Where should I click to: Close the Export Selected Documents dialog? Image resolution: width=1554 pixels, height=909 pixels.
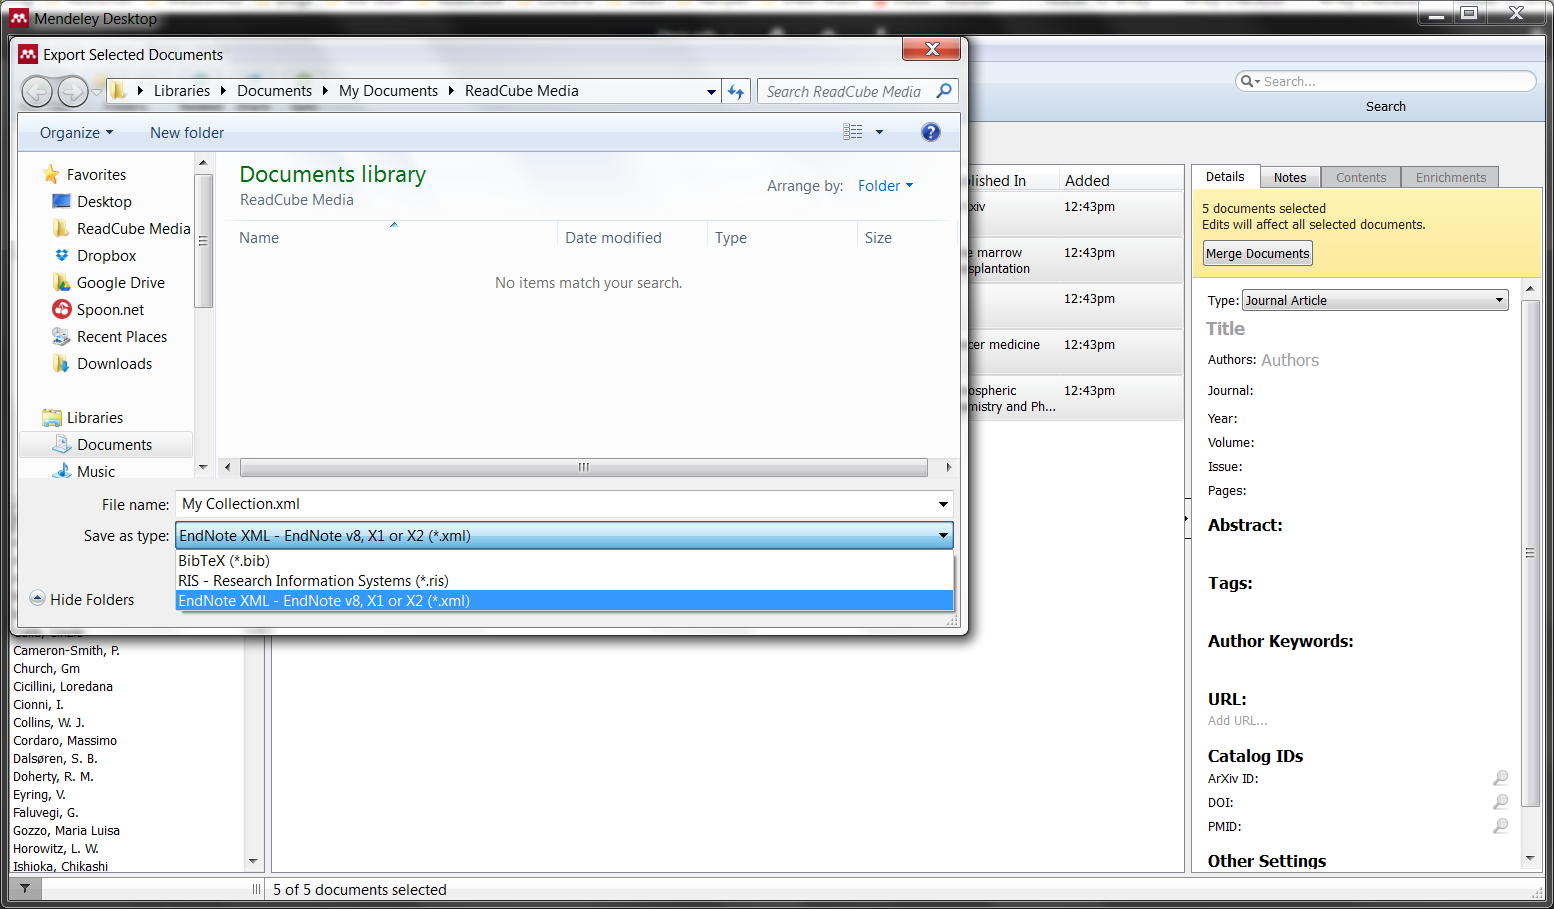click(x=931, y=48)
